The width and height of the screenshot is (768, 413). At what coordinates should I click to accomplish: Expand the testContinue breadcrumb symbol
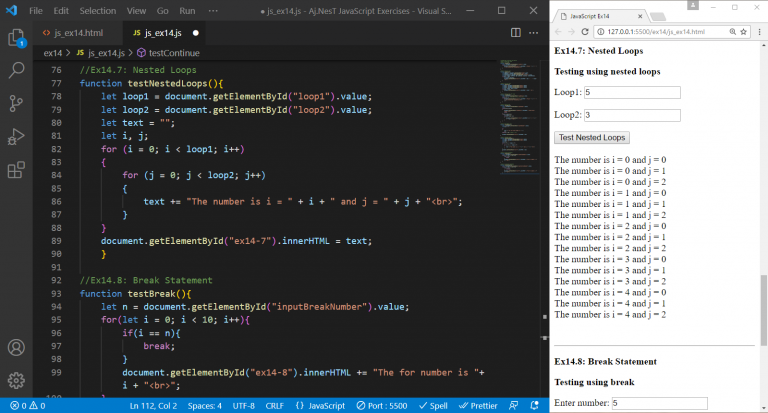[172, 52]
